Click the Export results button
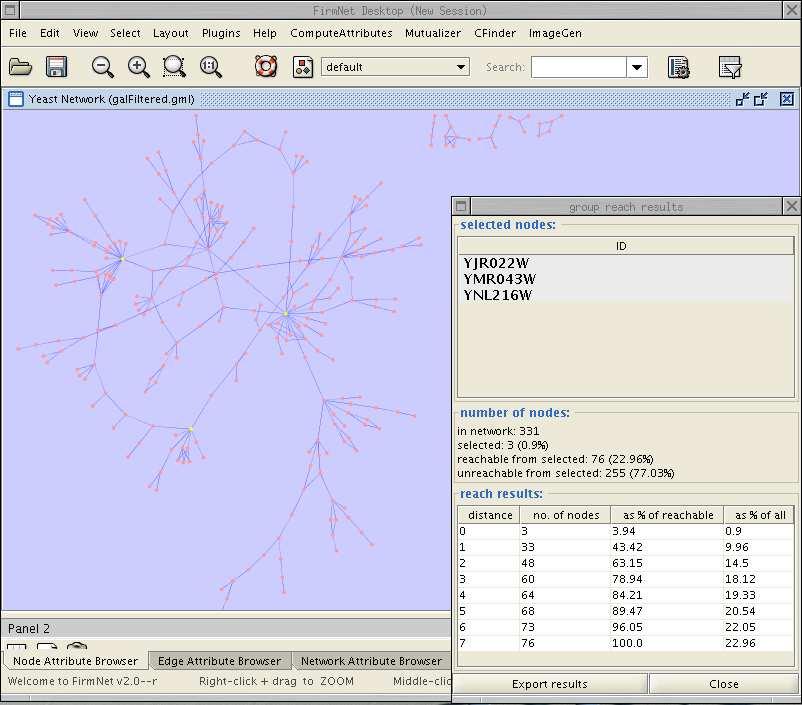 pyautogui.click(x=550, y=684)
